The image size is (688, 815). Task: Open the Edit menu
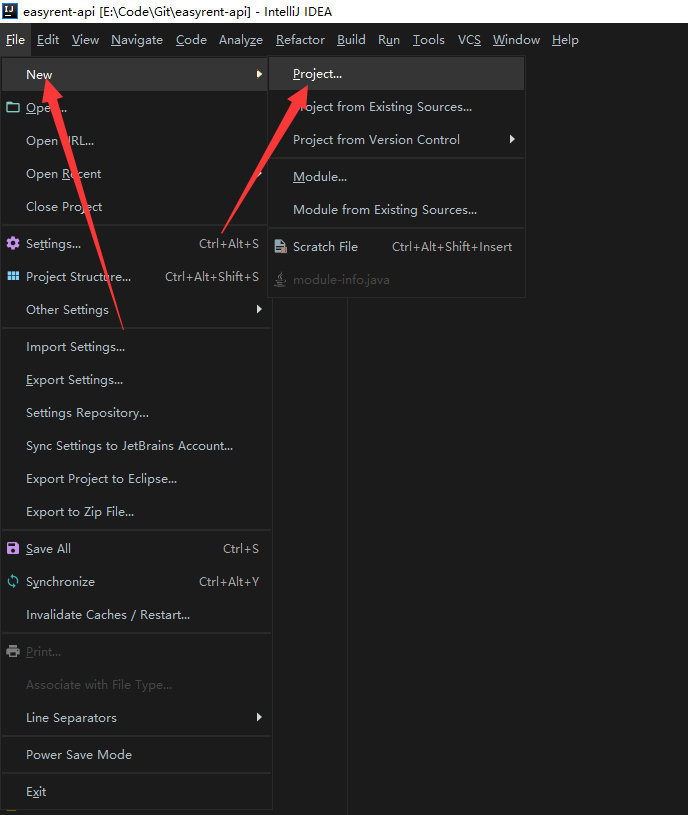[48, 40]
